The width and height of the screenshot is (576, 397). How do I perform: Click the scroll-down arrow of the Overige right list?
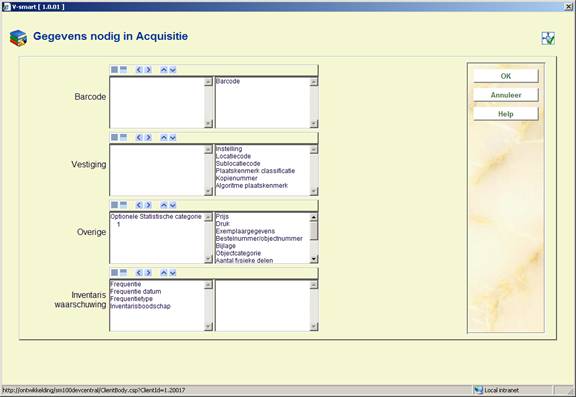(x=314, y=259)
